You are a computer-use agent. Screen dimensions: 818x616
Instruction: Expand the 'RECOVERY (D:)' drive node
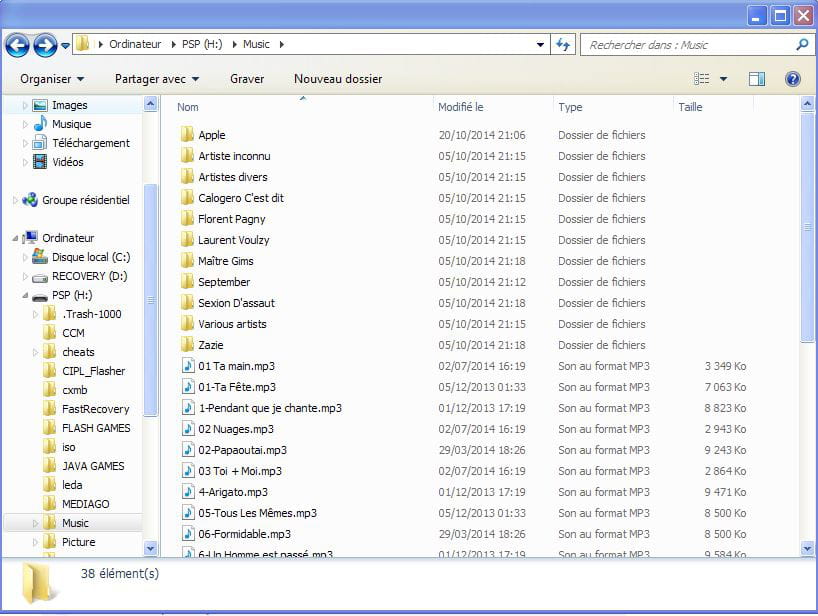click(x=25, y=276)
